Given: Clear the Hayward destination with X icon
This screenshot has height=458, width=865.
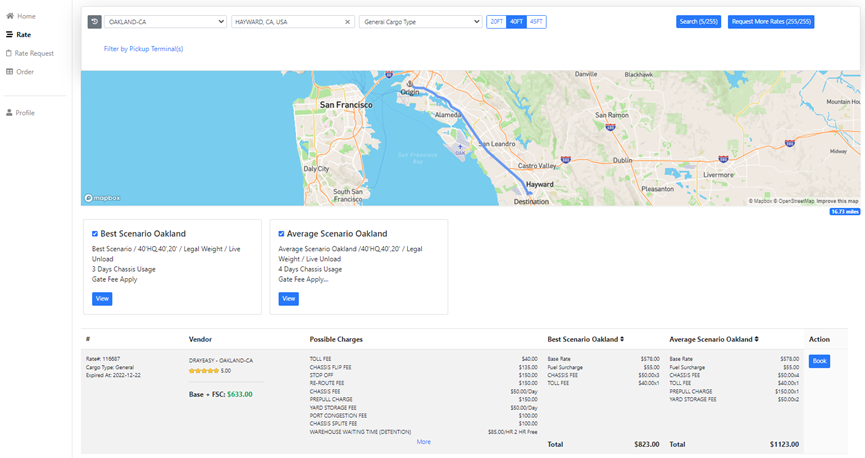Looking at the screenshot, I should pyautogui.click(x=347, y=22).
